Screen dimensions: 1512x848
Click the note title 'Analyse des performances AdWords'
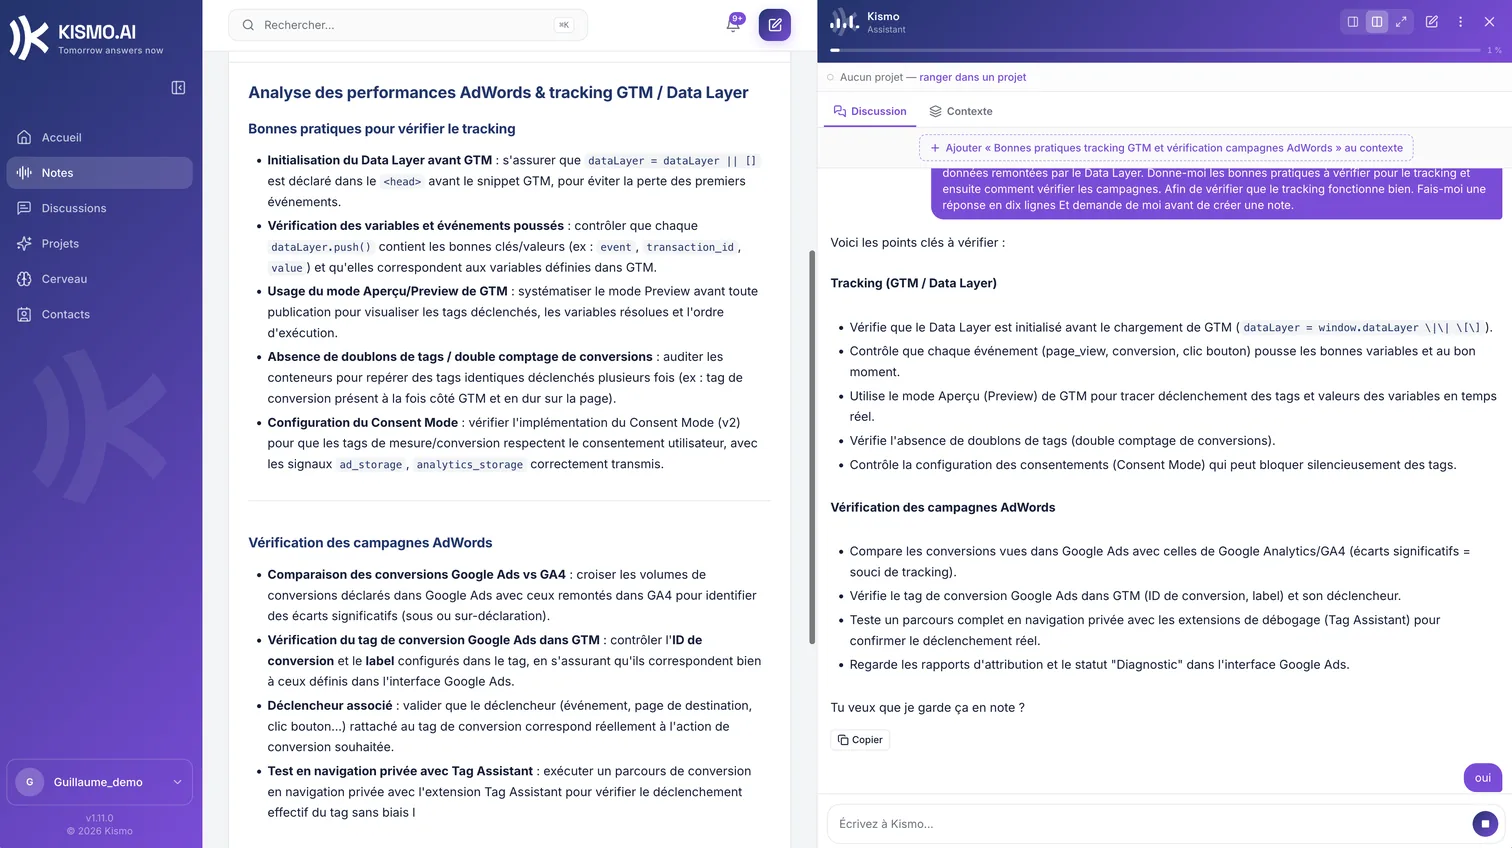coord(498,92)
